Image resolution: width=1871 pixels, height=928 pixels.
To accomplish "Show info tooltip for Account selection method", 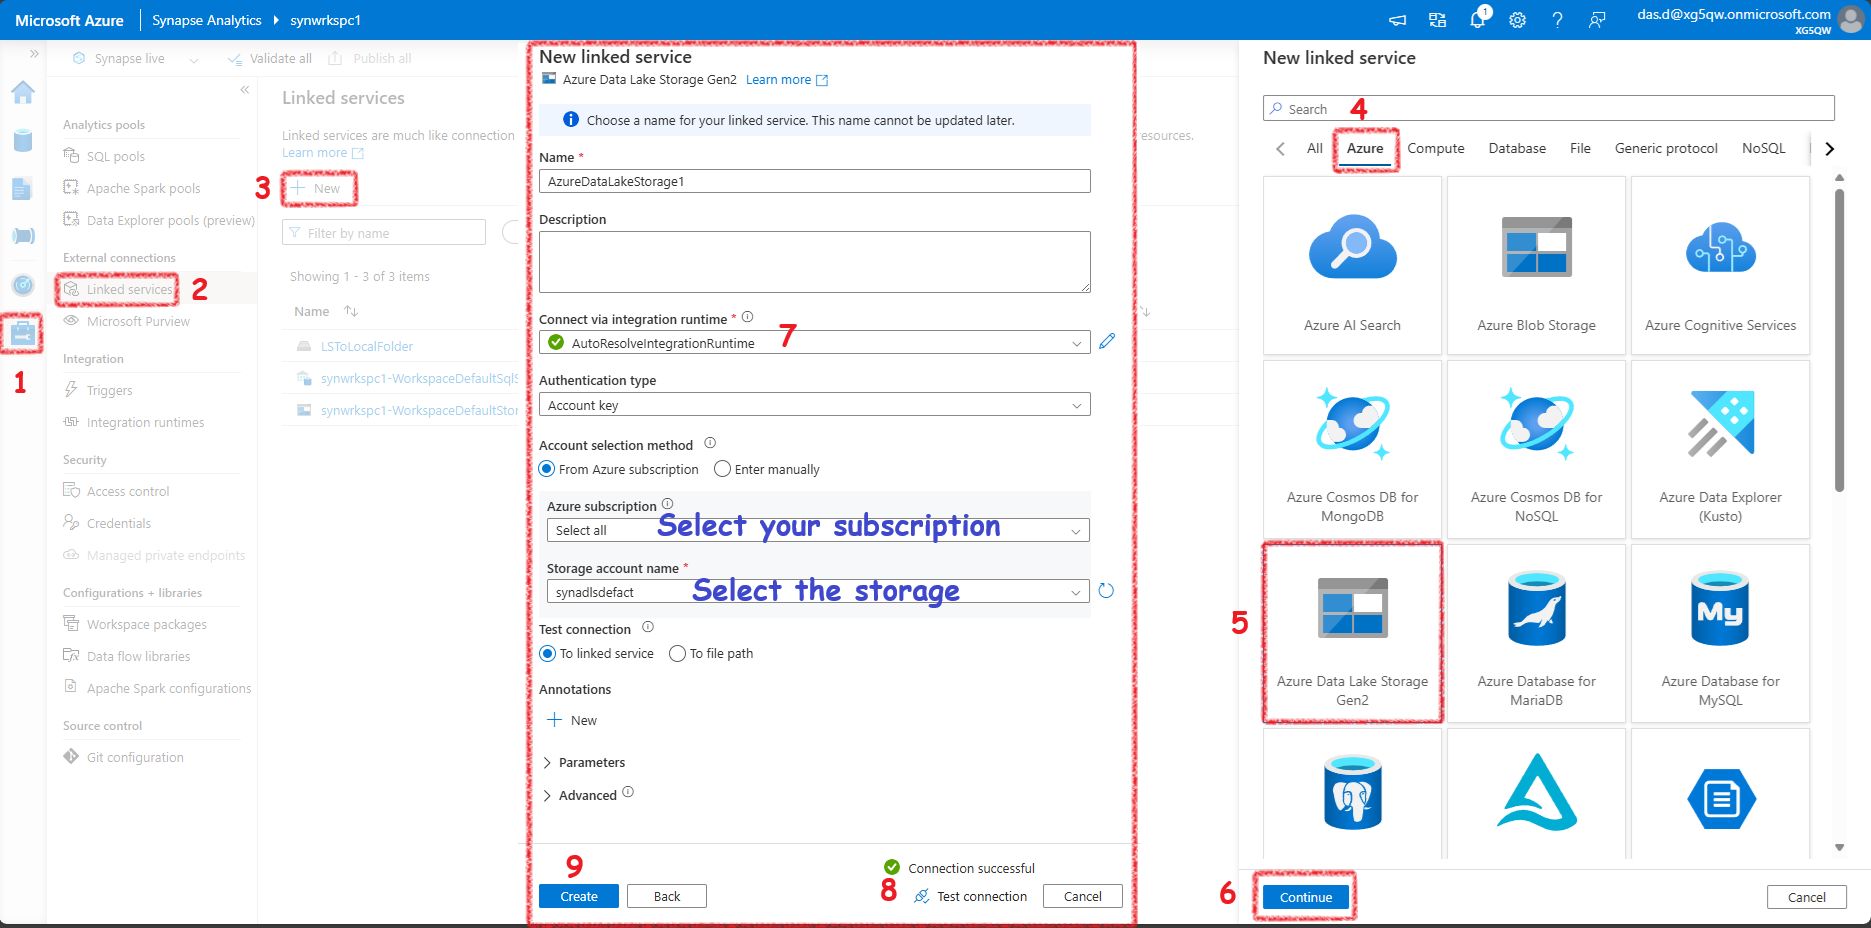I will click(x=710, y=443).
